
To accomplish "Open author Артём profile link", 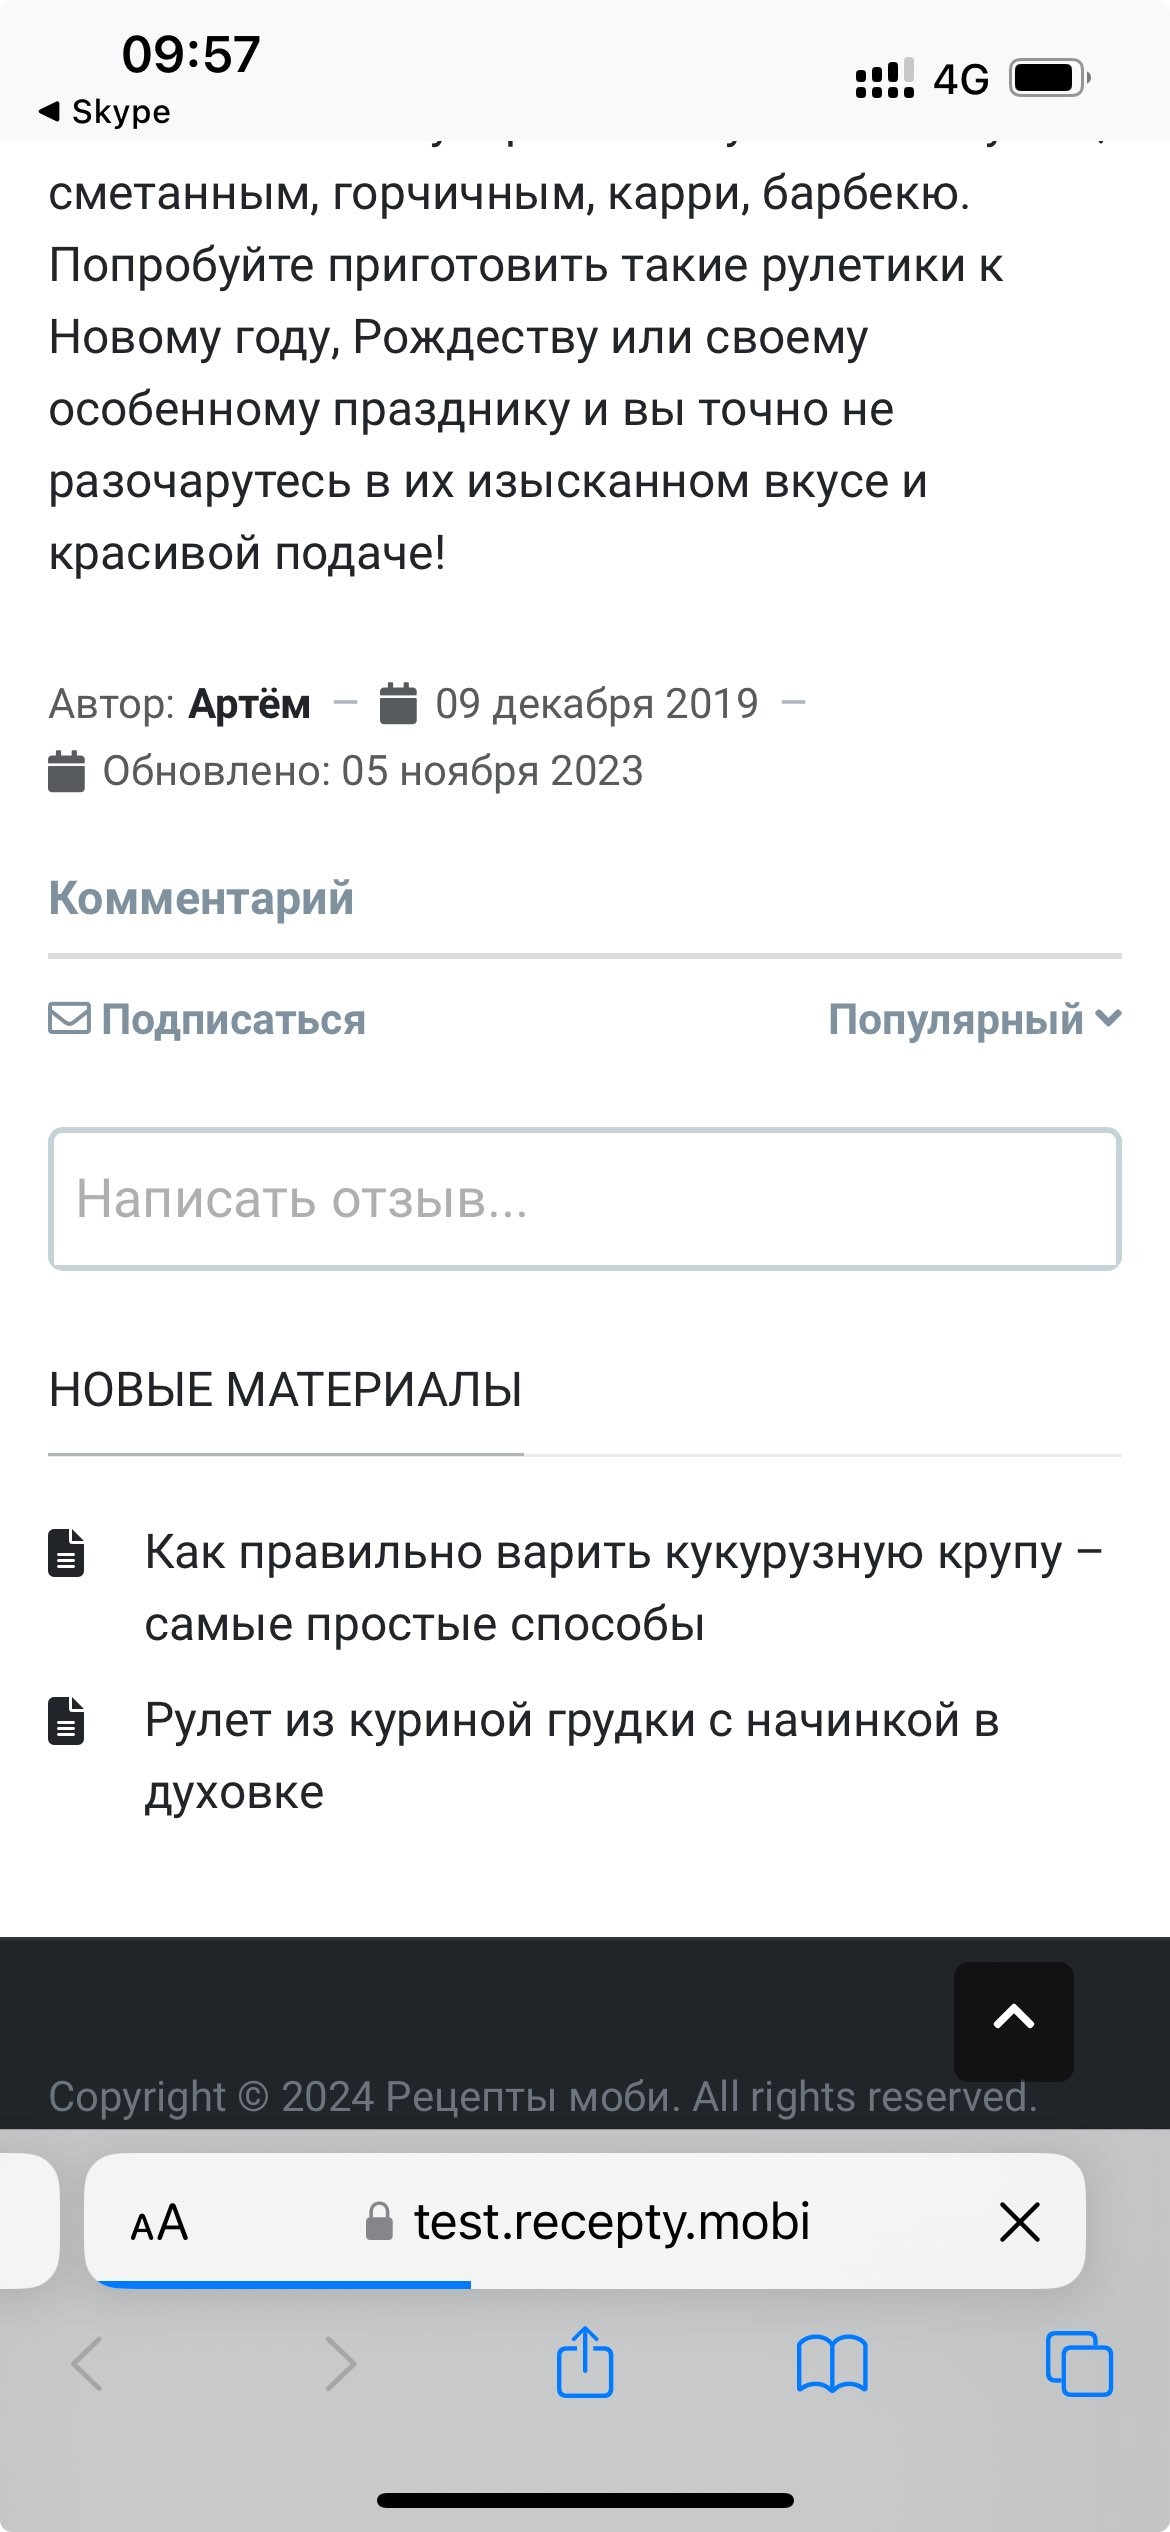I will click(250, 704).
